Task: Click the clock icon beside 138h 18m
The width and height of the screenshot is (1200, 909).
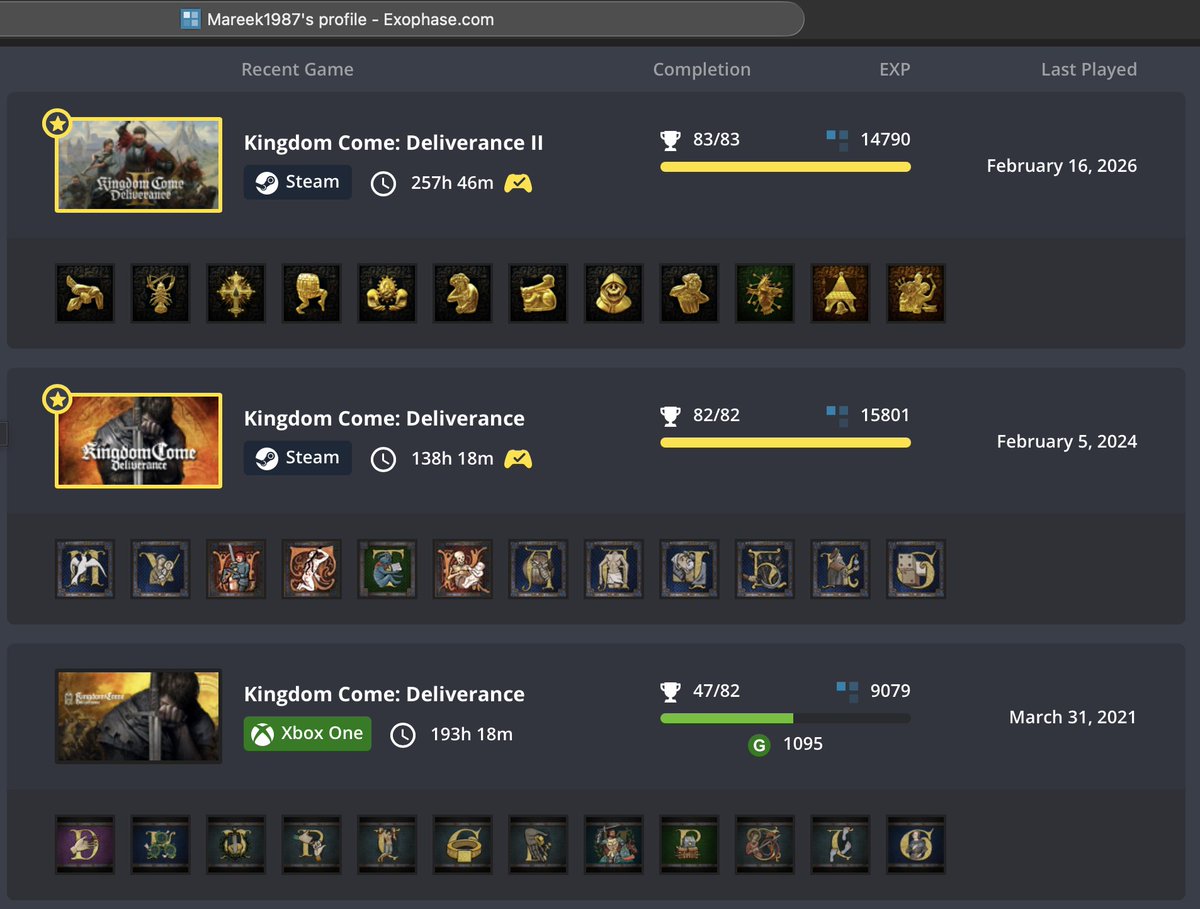Action: coord(384,459)
